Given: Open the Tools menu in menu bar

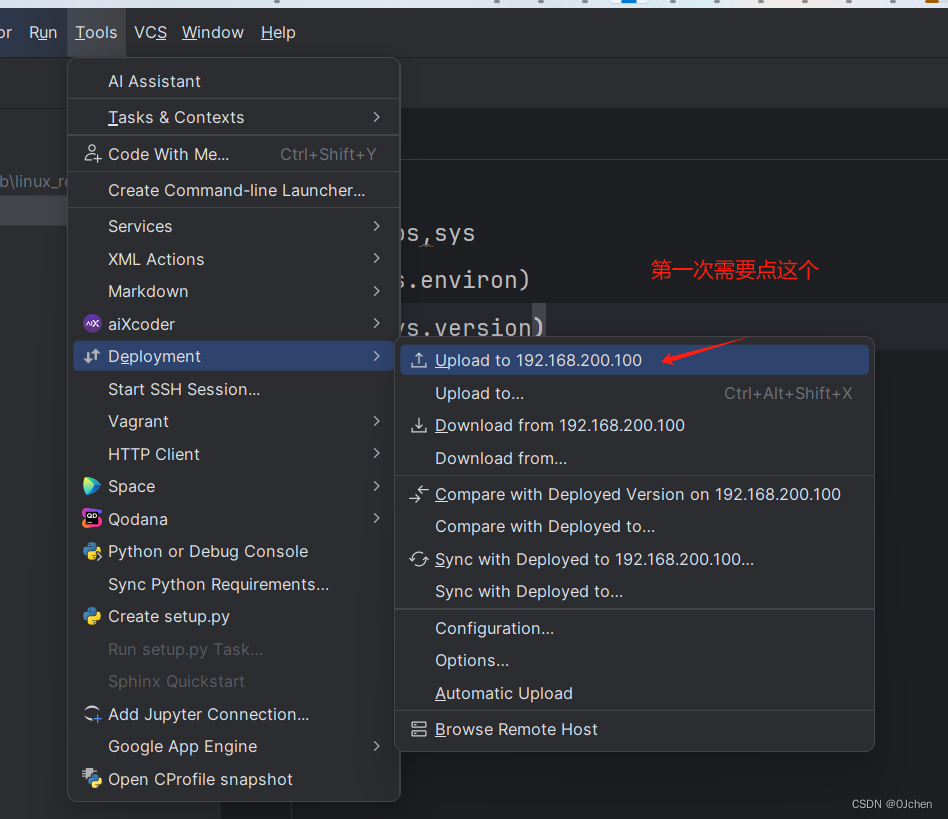Looking at the screenshot, I should tap(96, 33).
